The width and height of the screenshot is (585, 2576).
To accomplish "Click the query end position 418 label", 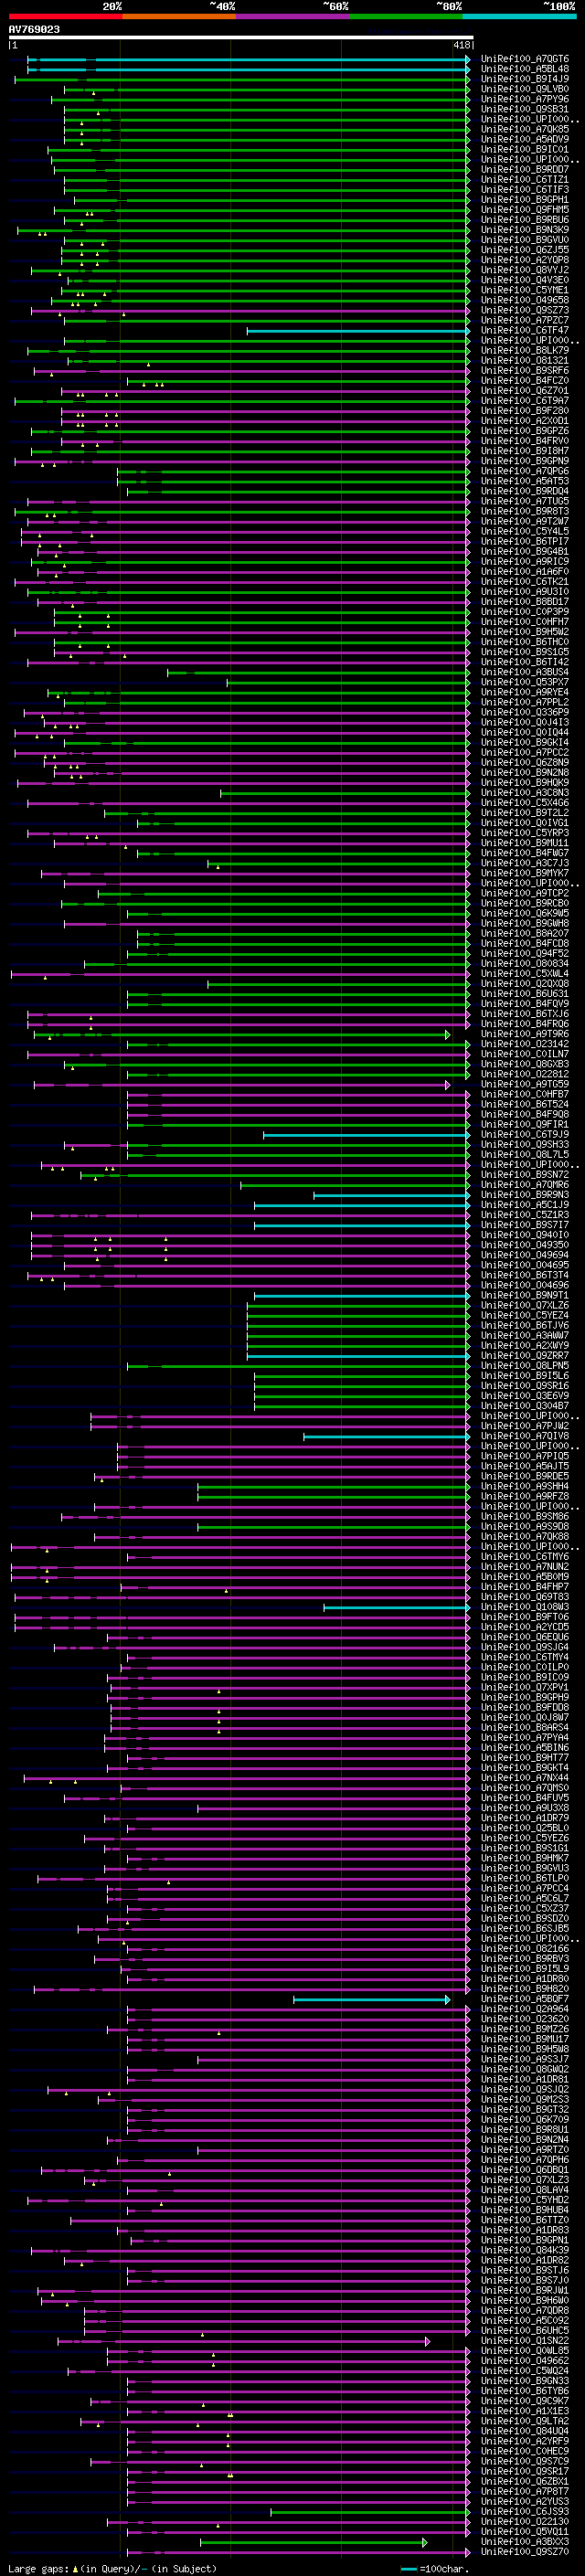I will [462, 45].
